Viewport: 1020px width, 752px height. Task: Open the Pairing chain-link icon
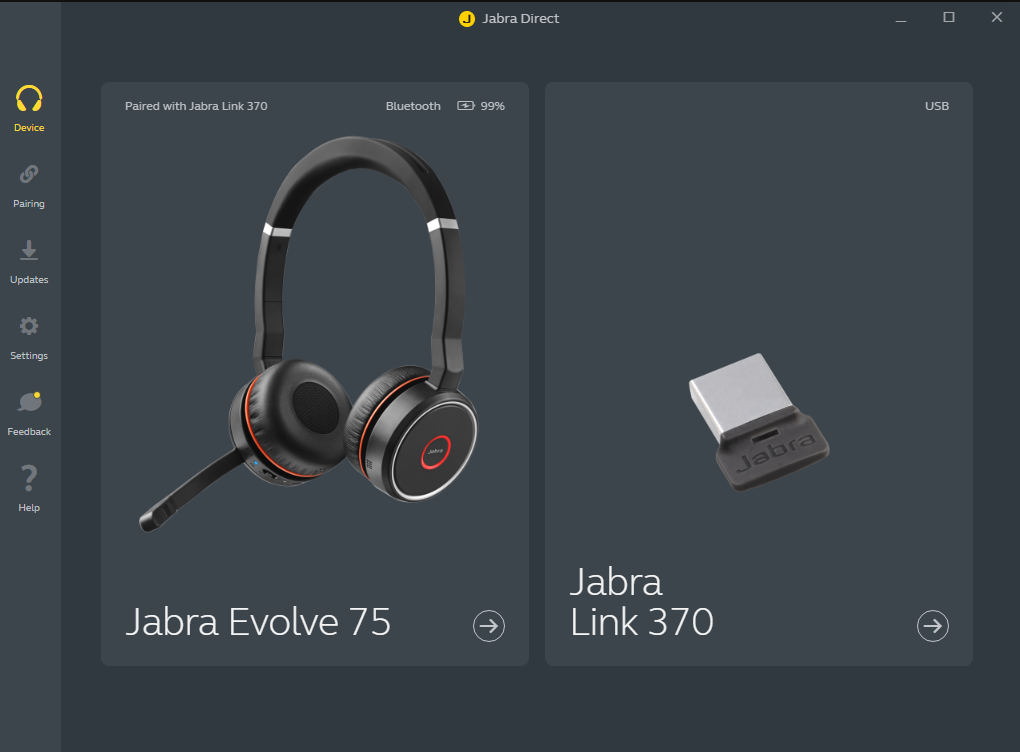(x=29, y=174)
